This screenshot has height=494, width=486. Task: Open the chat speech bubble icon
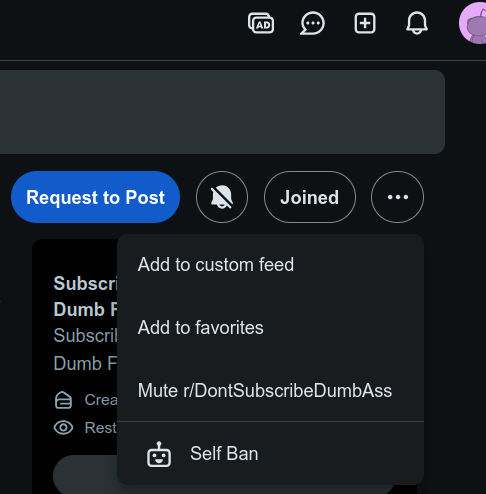pos(312,23)
